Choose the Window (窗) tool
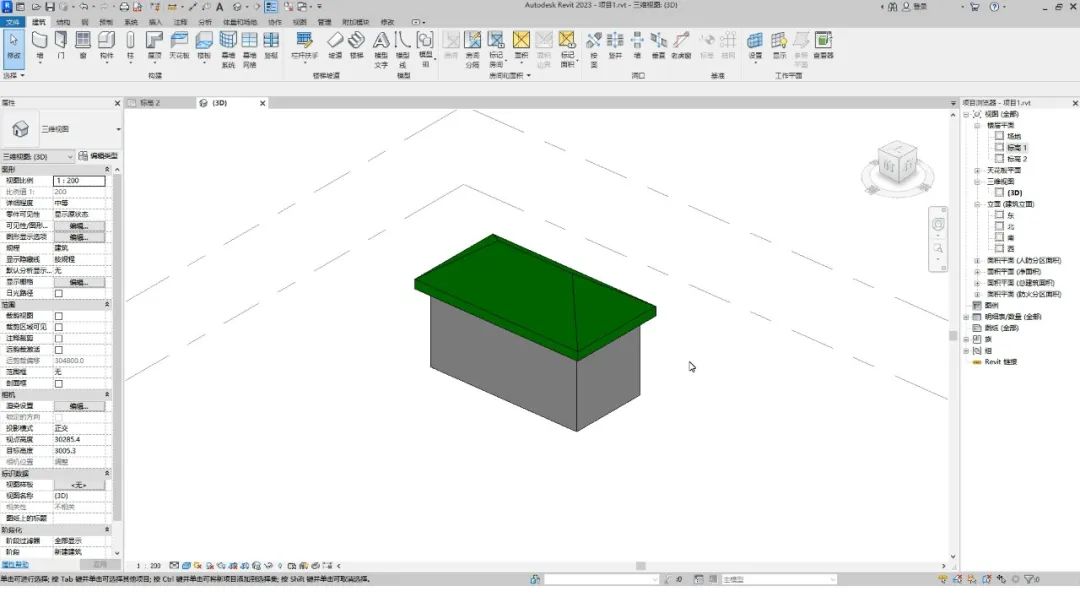Viewport: 1080px width, 608px height. (x=82, y=43)
